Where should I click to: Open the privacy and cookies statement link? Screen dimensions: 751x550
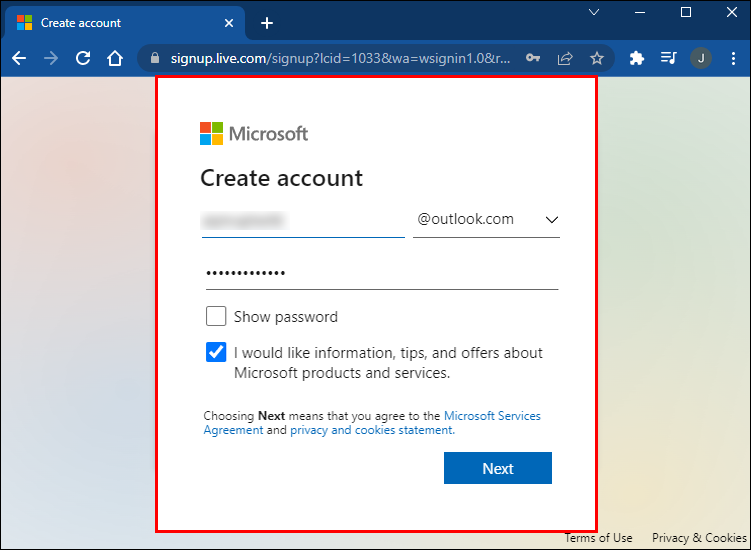372,430
